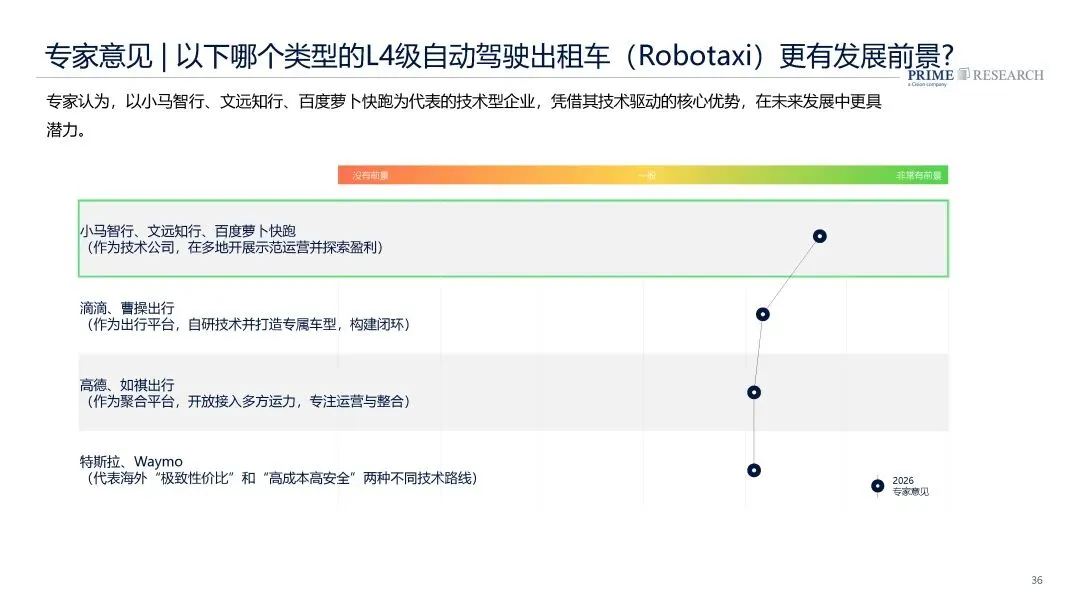Image resolution: width=1080 pixels, height=608 pixels.
Task: Click the description mentioning 极致性价比 and 高成本高安全
Action: (x=280, y=479)
